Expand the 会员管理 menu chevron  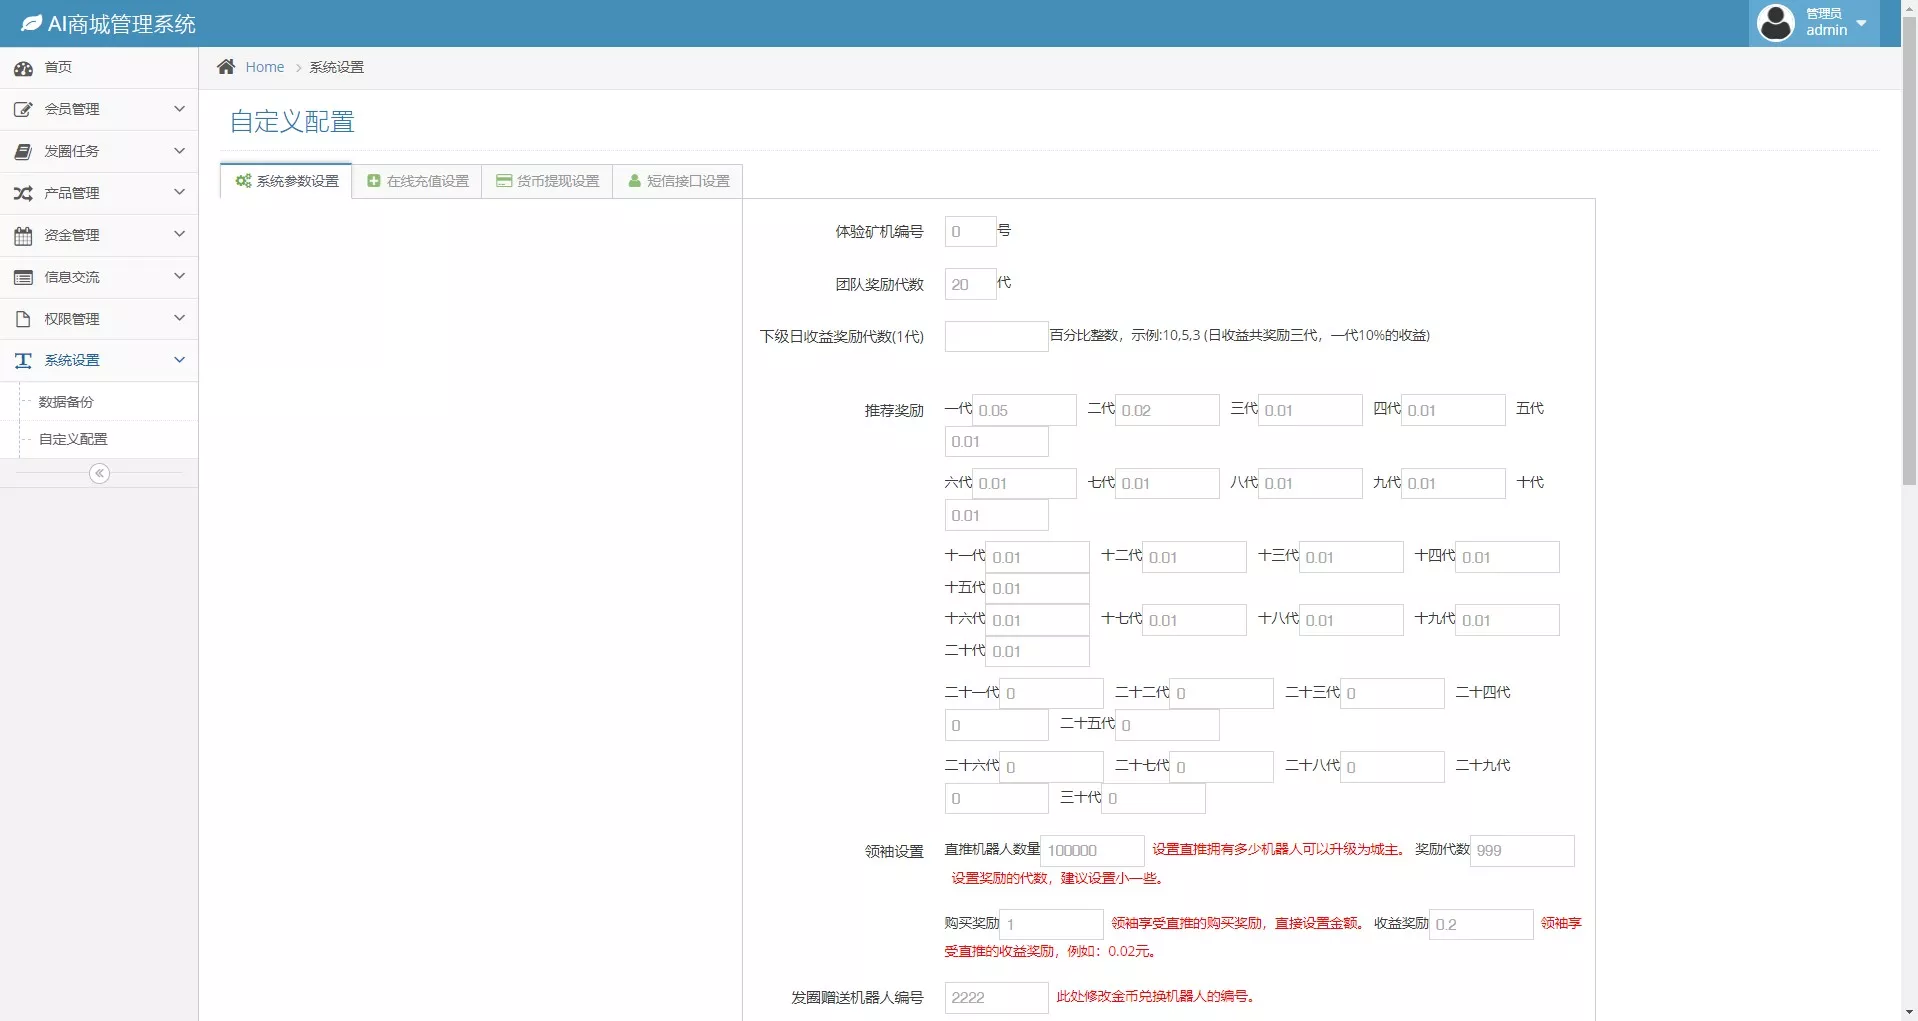coord(179,109)
